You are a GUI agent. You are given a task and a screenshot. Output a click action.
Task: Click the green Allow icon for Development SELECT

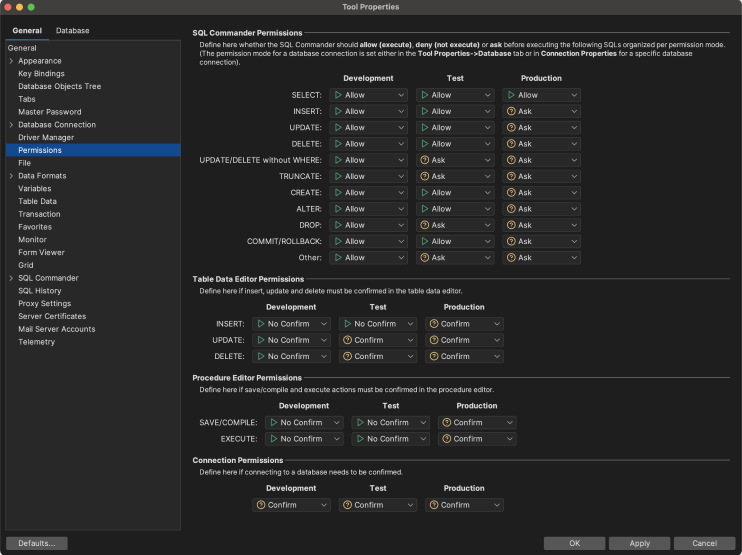(338, 95)
